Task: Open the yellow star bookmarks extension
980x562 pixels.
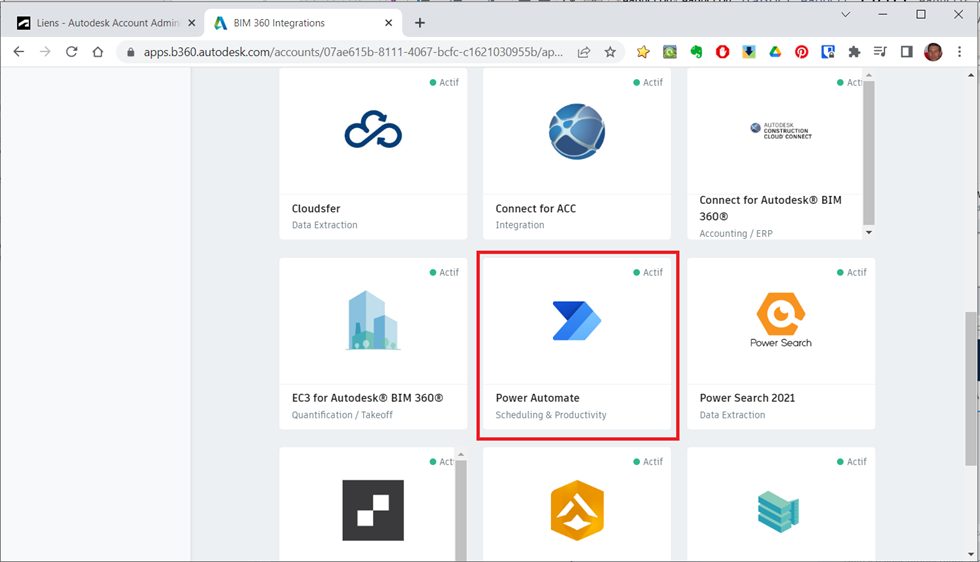Action: (x=642, y=53)
